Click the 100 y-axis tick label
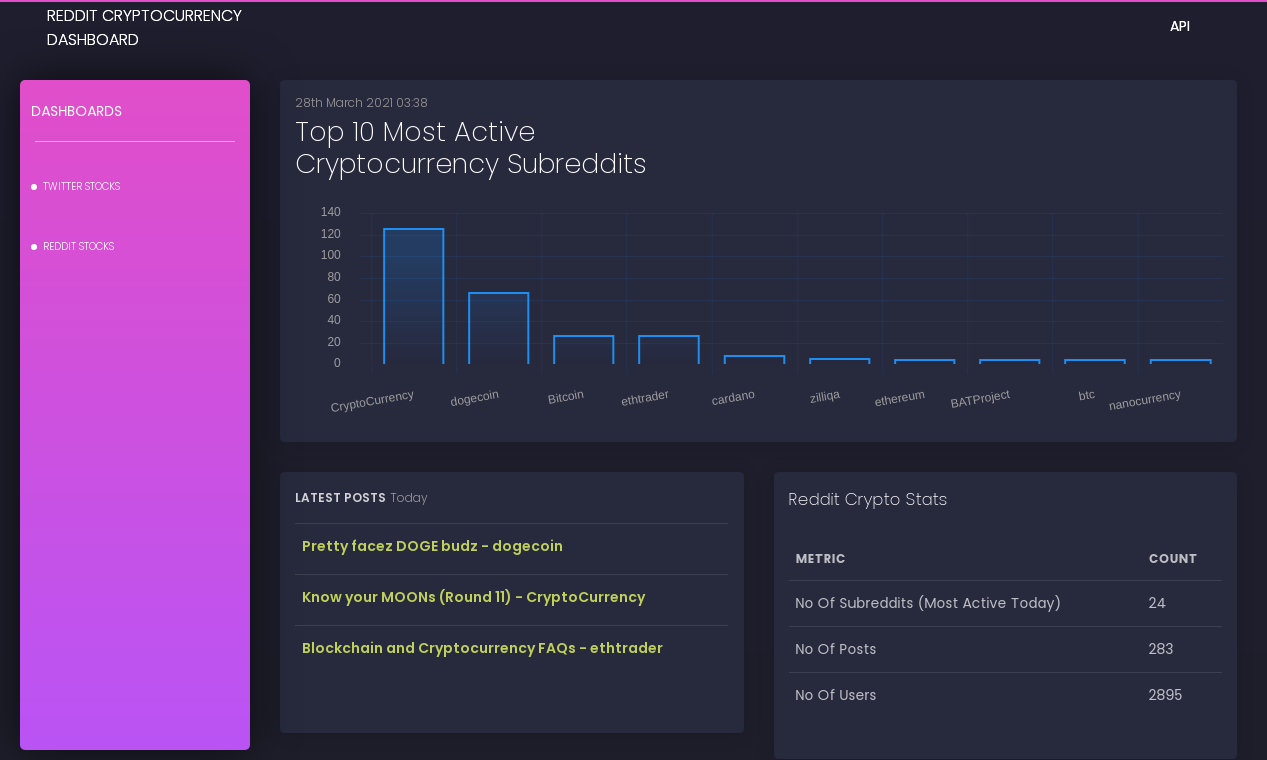The image size is (1267, 760). point(330,255)
